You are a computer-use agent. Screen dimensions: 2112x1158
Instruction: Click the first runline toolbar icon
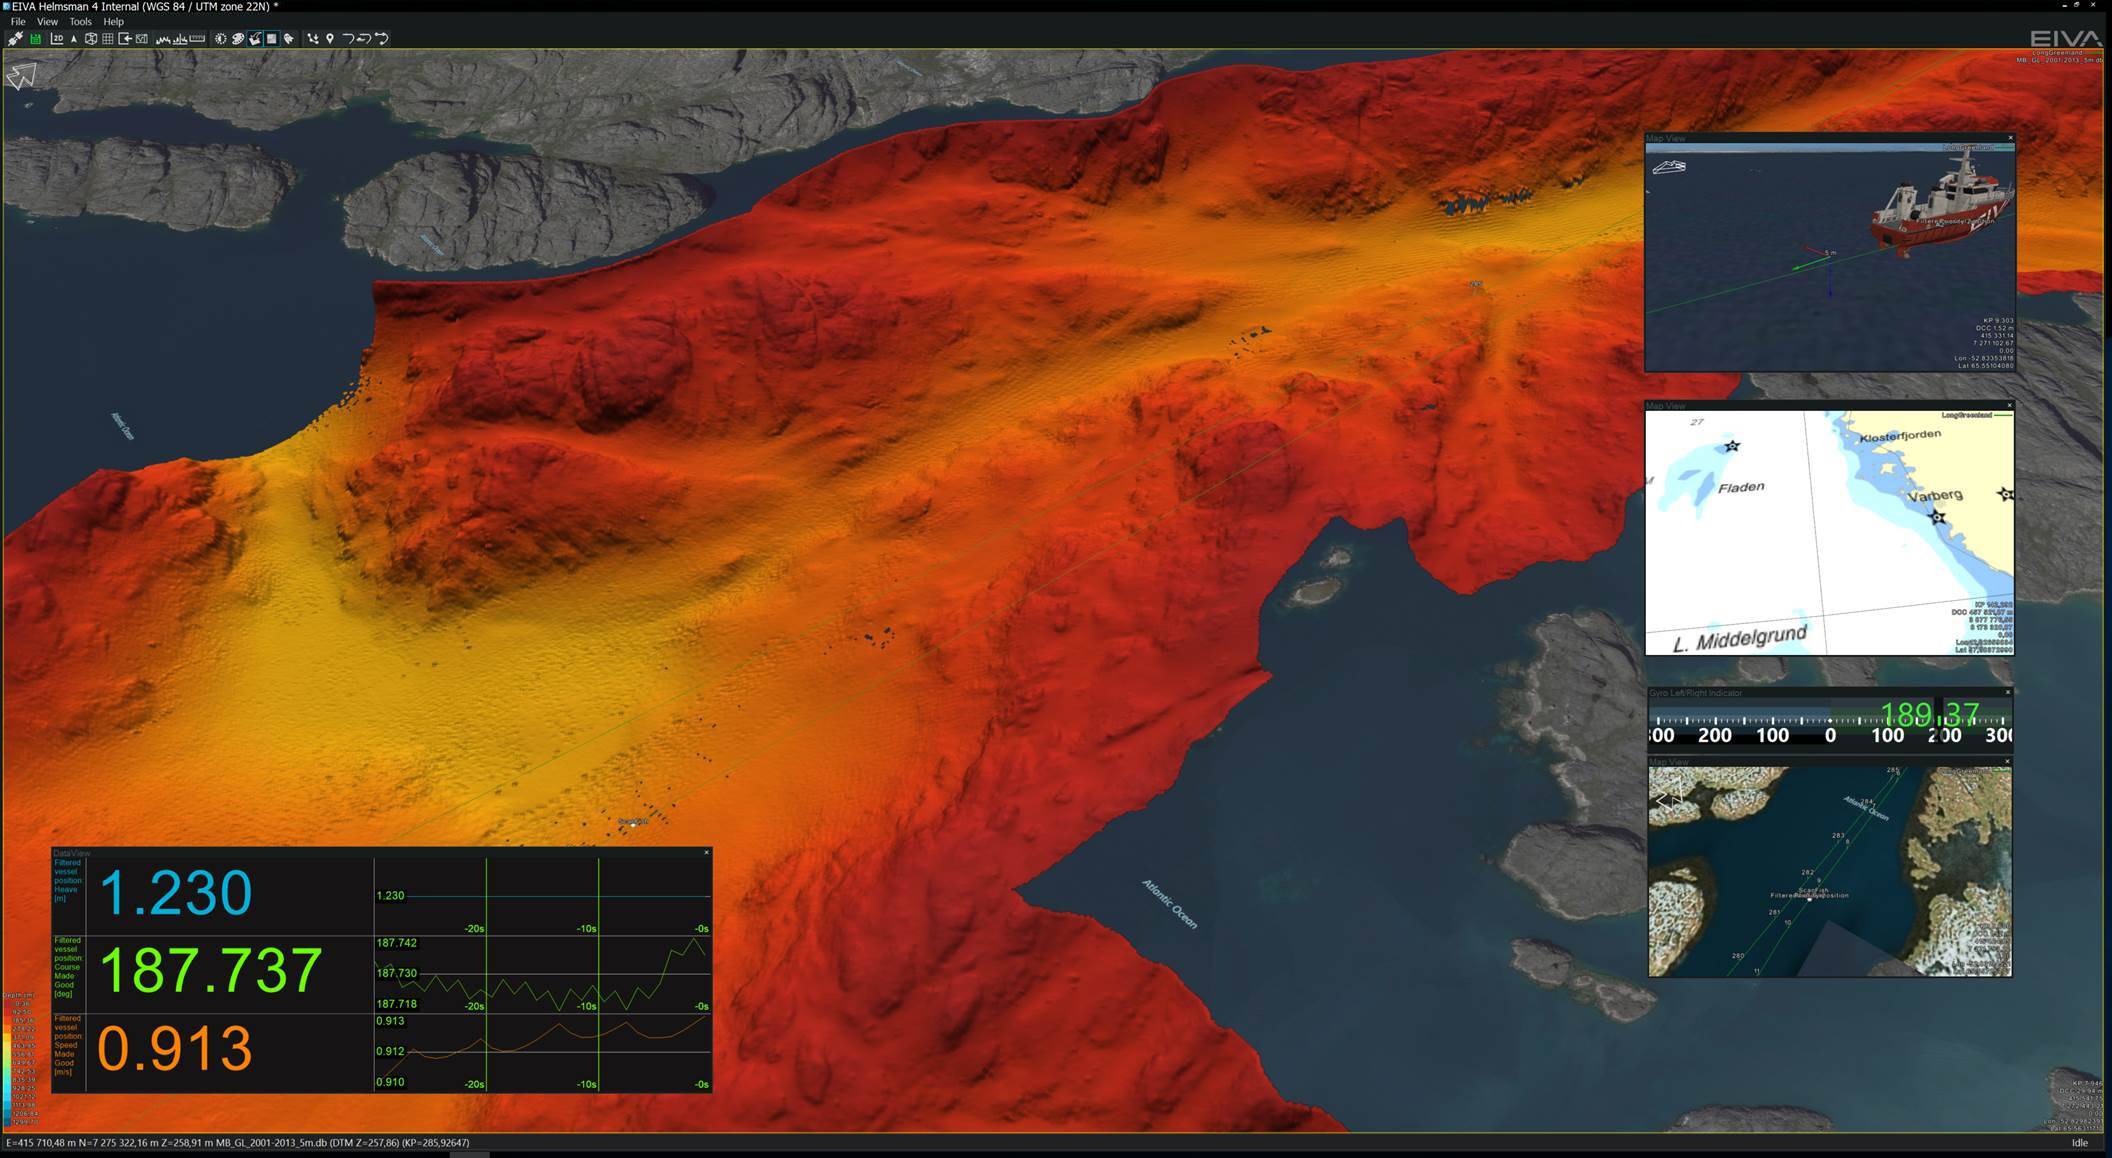pos(348,39)
